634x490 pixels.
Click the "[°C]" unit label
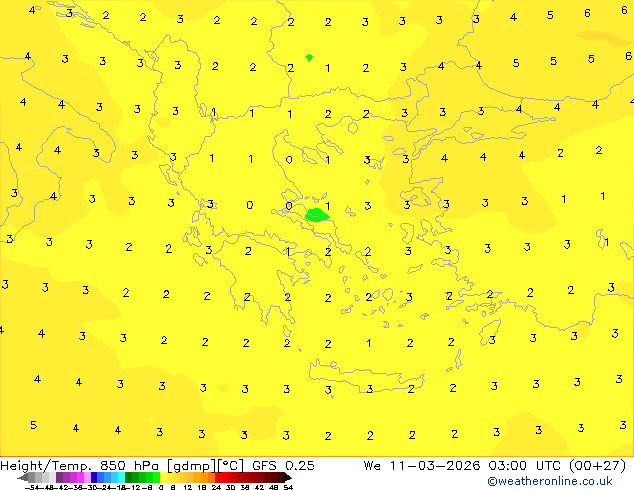231,466
